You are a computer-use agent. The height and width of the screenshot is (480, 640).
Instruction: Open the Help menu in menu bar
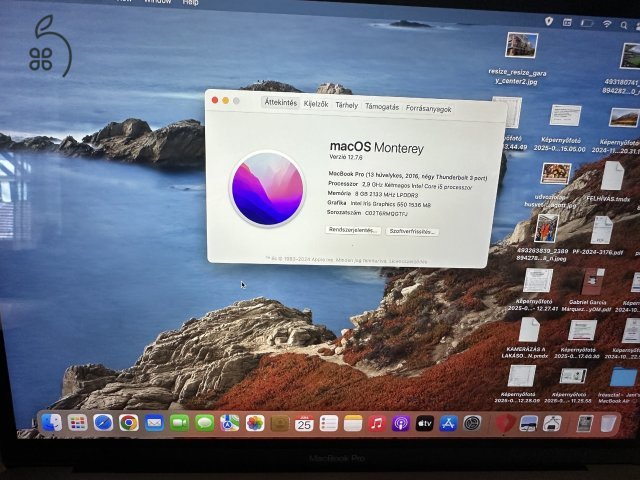pyautogui.click(x=190, y=2)
